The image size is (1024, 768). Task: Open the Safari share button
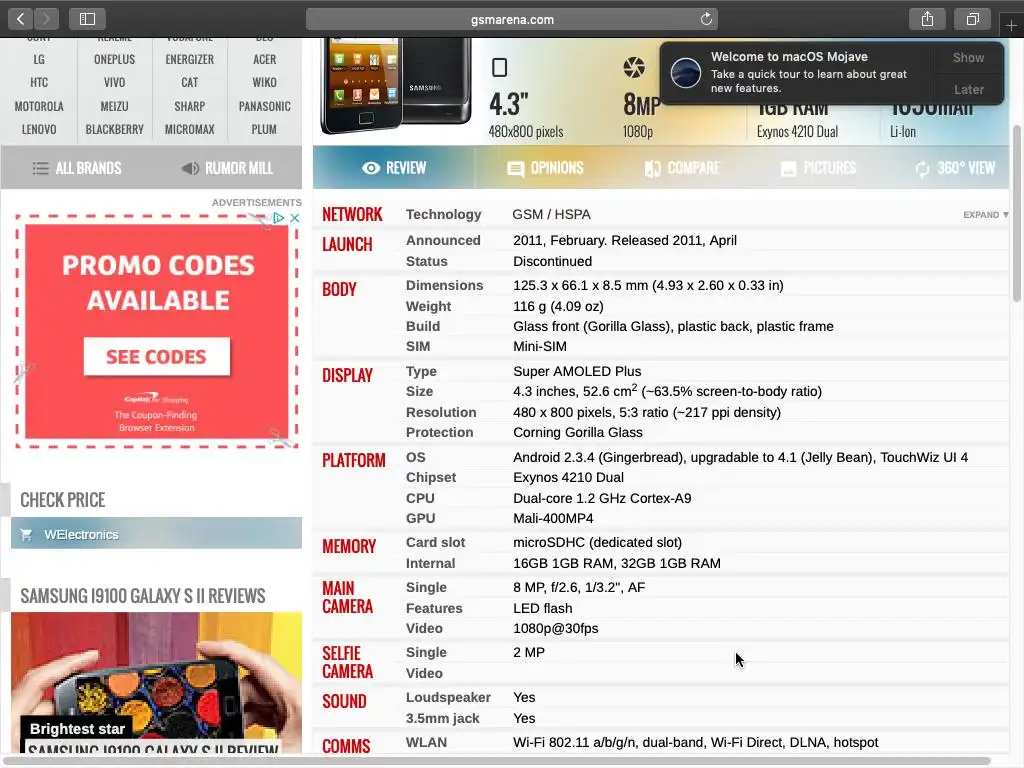927,19
